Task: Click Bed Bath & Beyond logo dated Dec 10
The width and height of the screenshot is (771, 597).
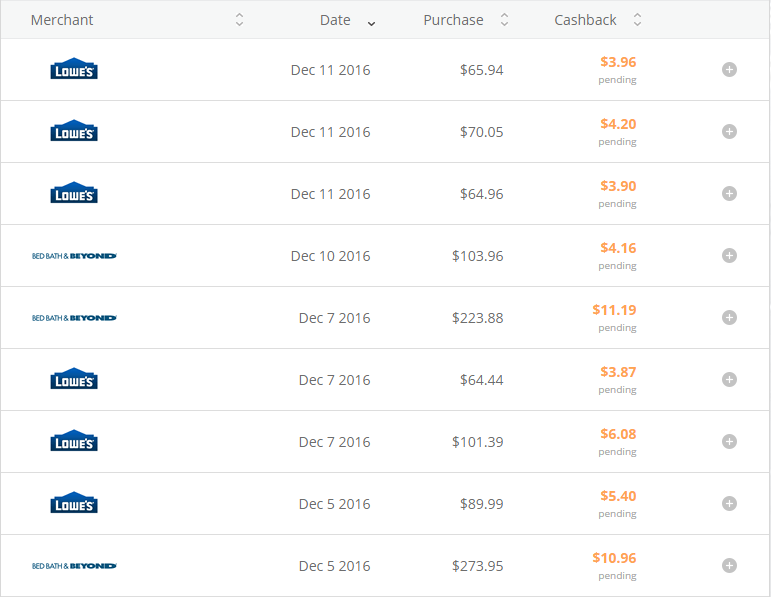Action: click(x=74, y=256)
